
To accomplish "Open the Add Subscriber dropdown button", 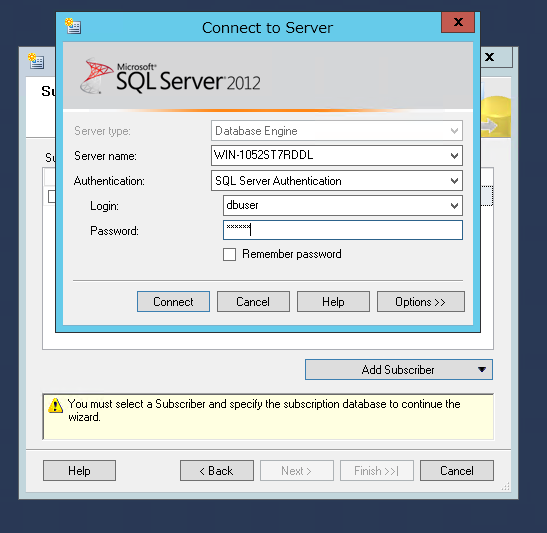I will coord(399,369).
